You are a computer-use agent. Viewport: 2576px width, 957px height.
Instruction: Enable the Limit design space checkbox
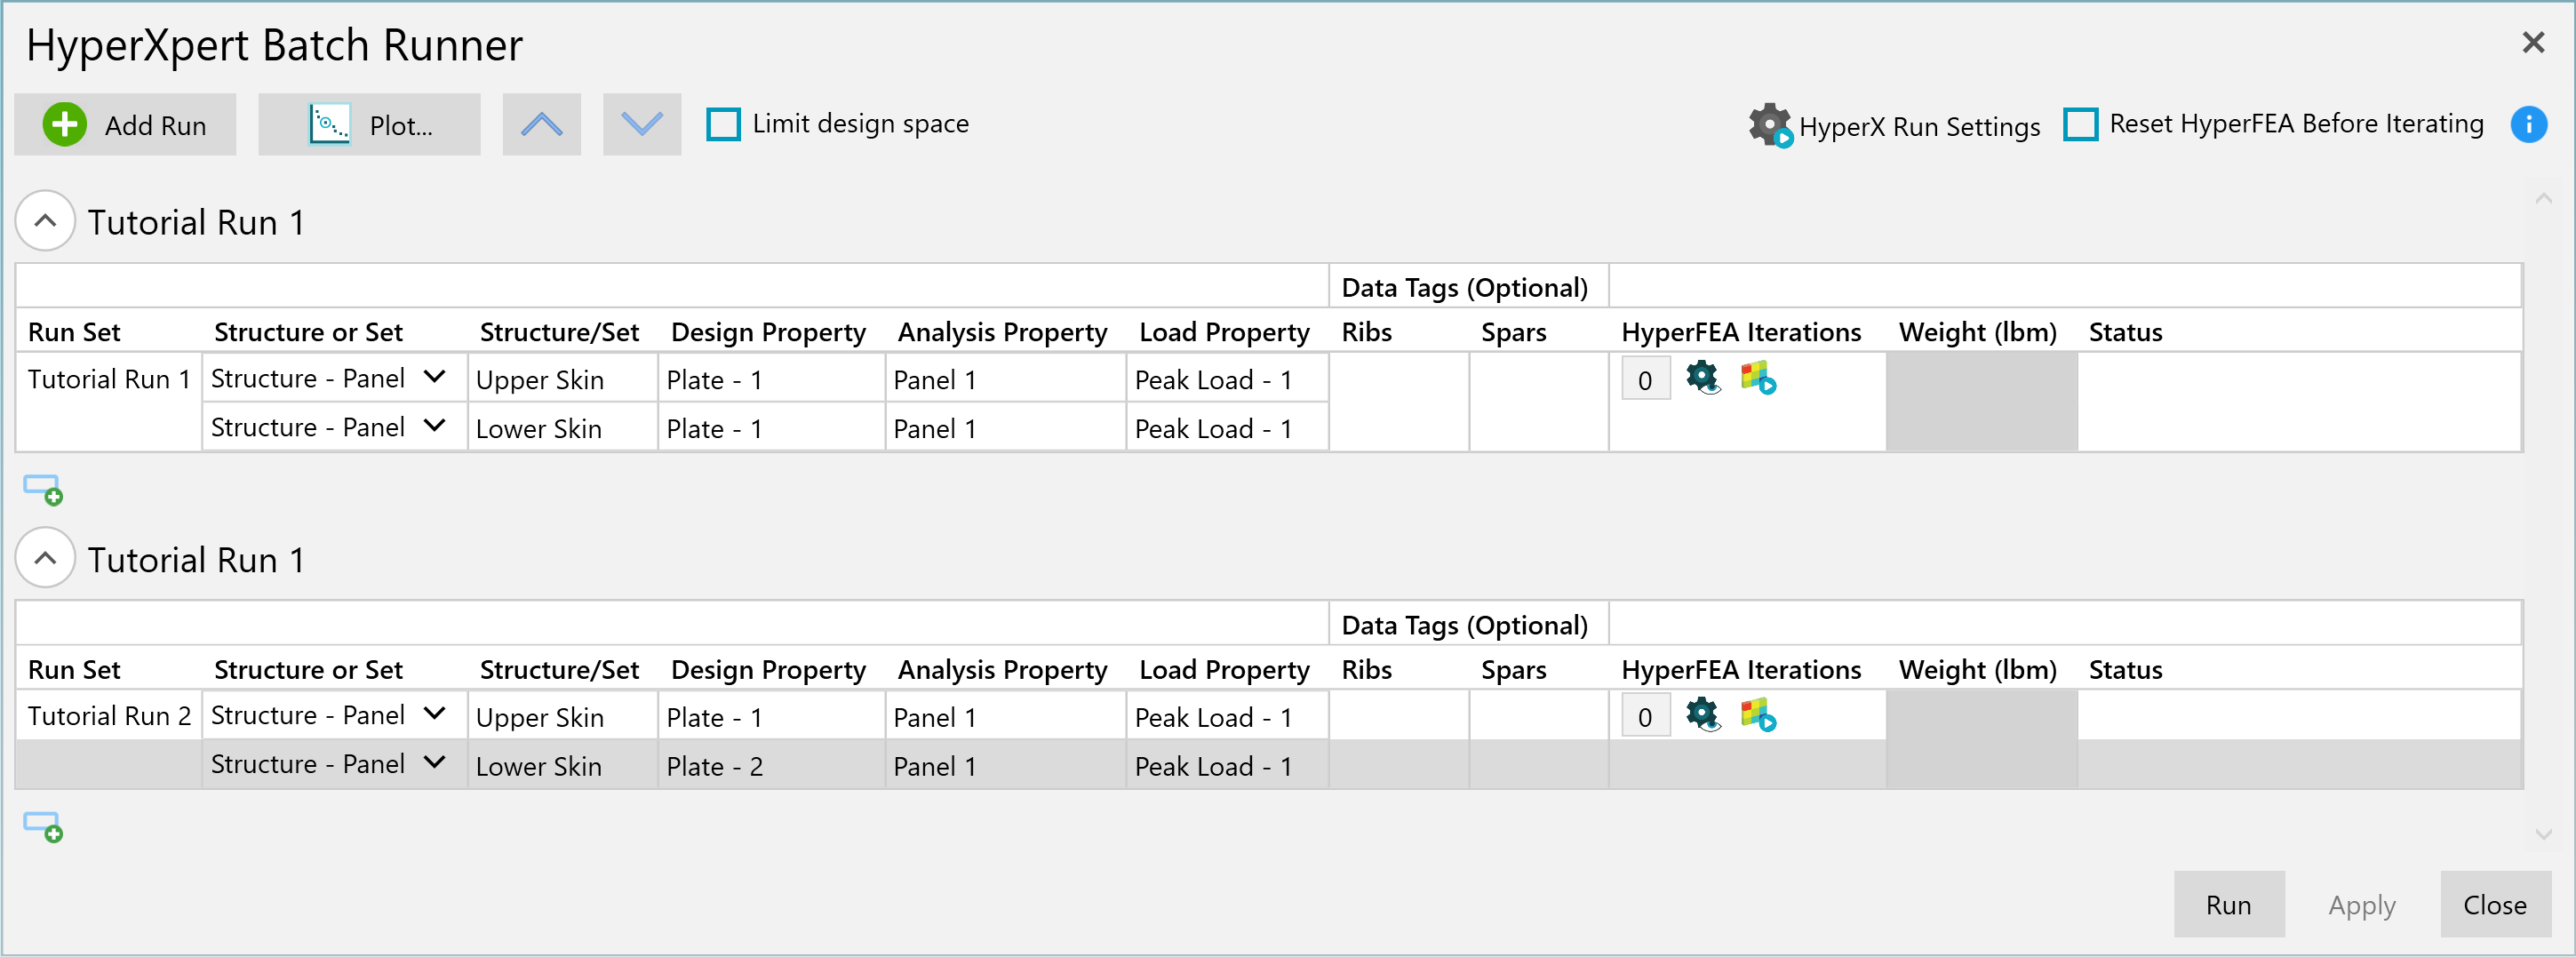pos(724,125)
